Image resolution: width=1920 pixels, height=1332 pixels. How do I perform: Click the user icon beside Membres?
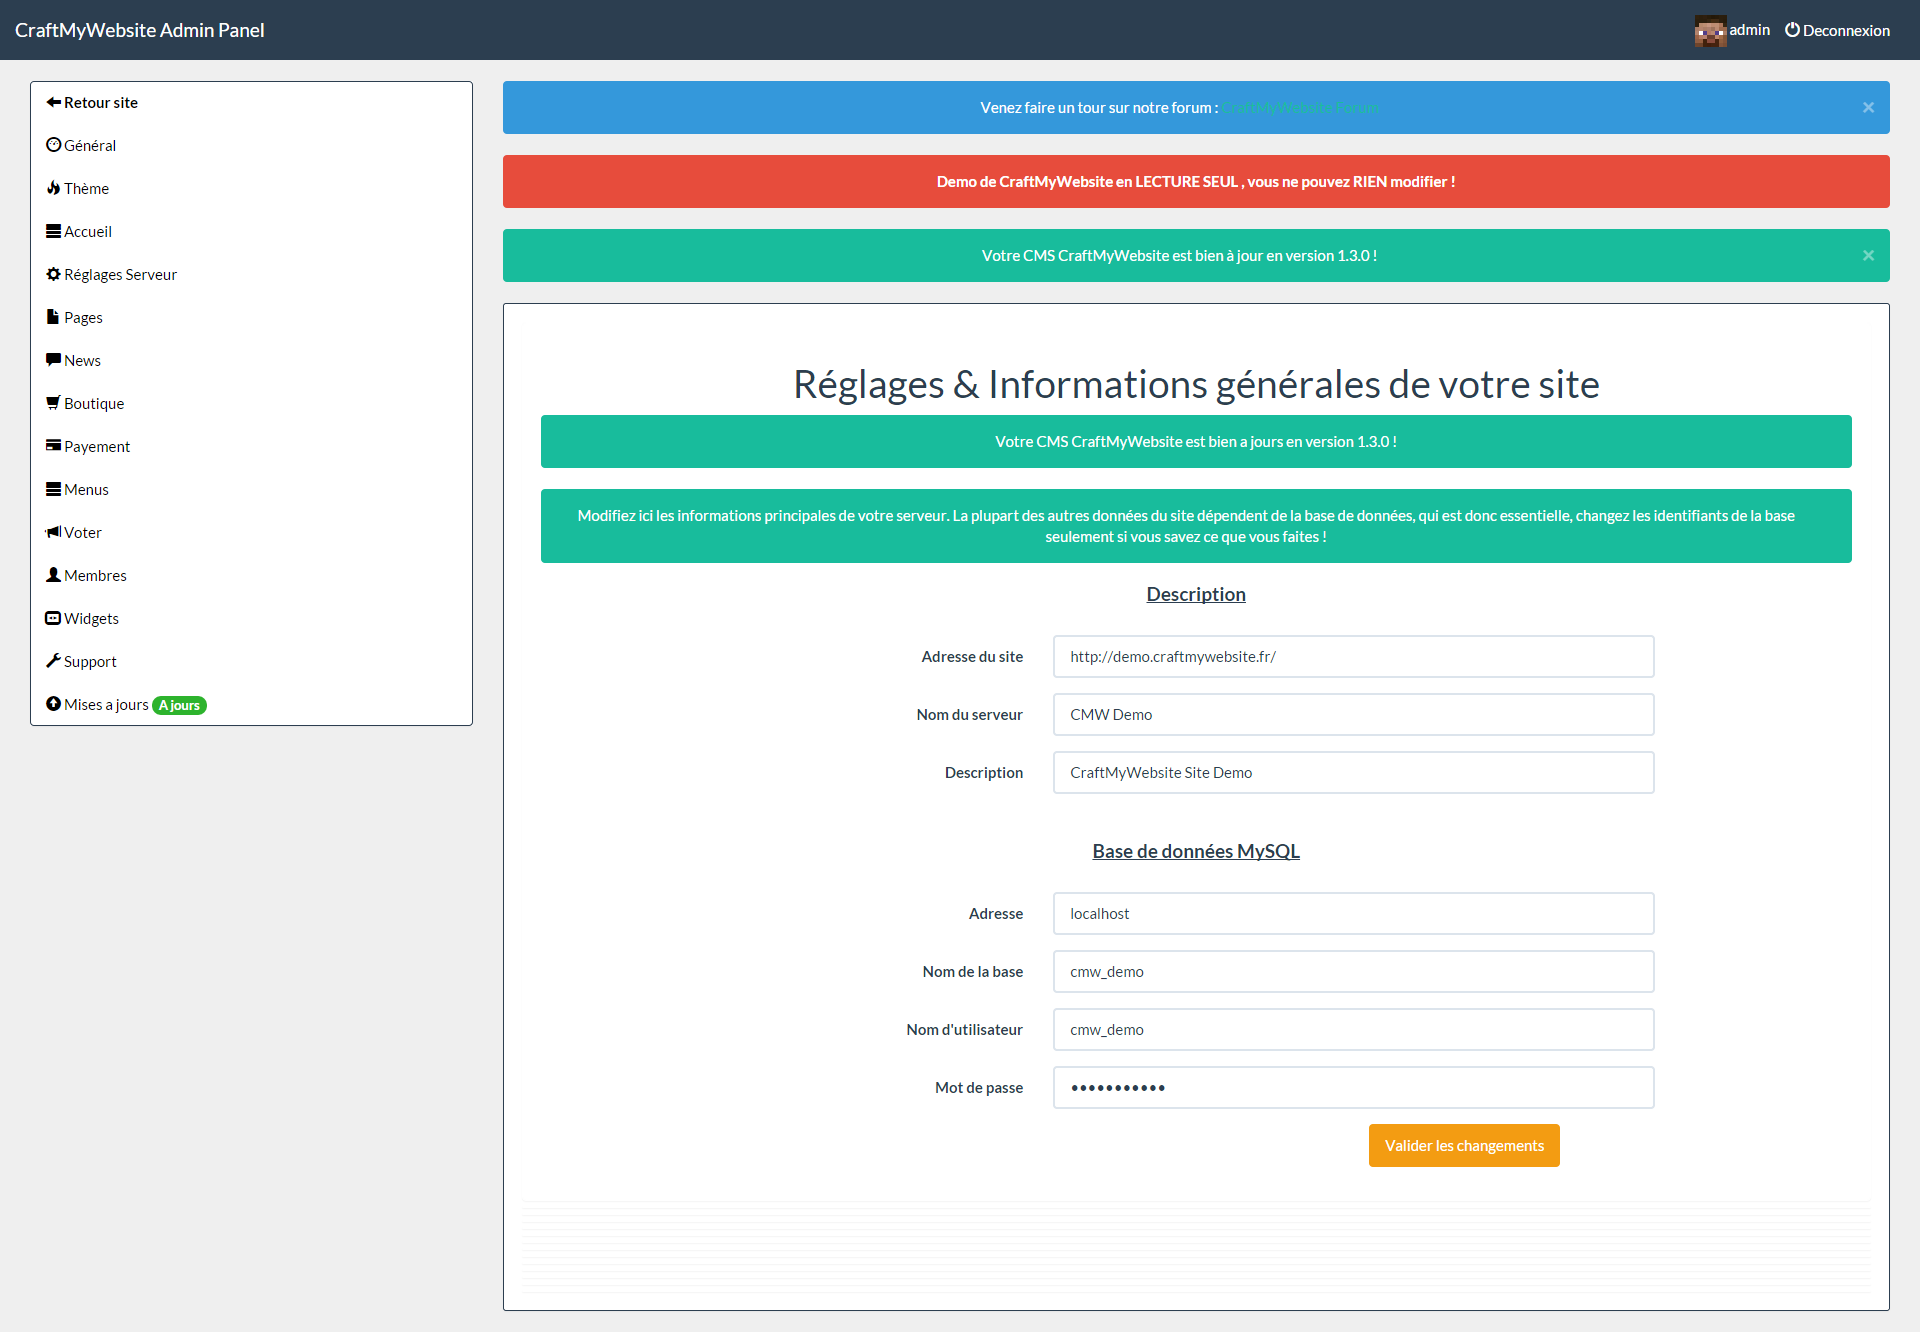(x=54, y=575)
